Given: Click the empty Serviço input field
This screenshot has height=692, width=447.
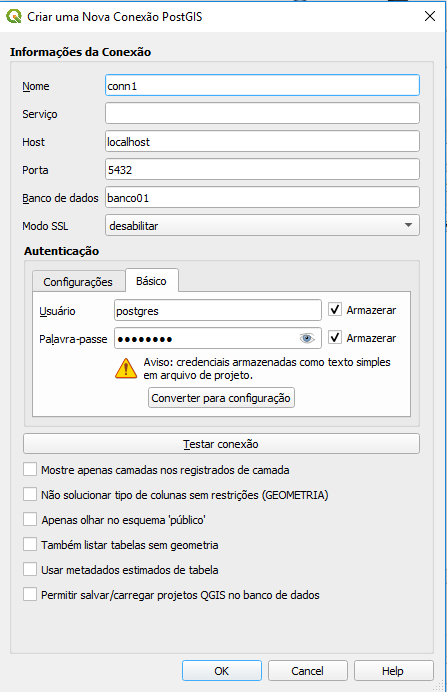Looking at the screenshot, I should tap(262, 113).
